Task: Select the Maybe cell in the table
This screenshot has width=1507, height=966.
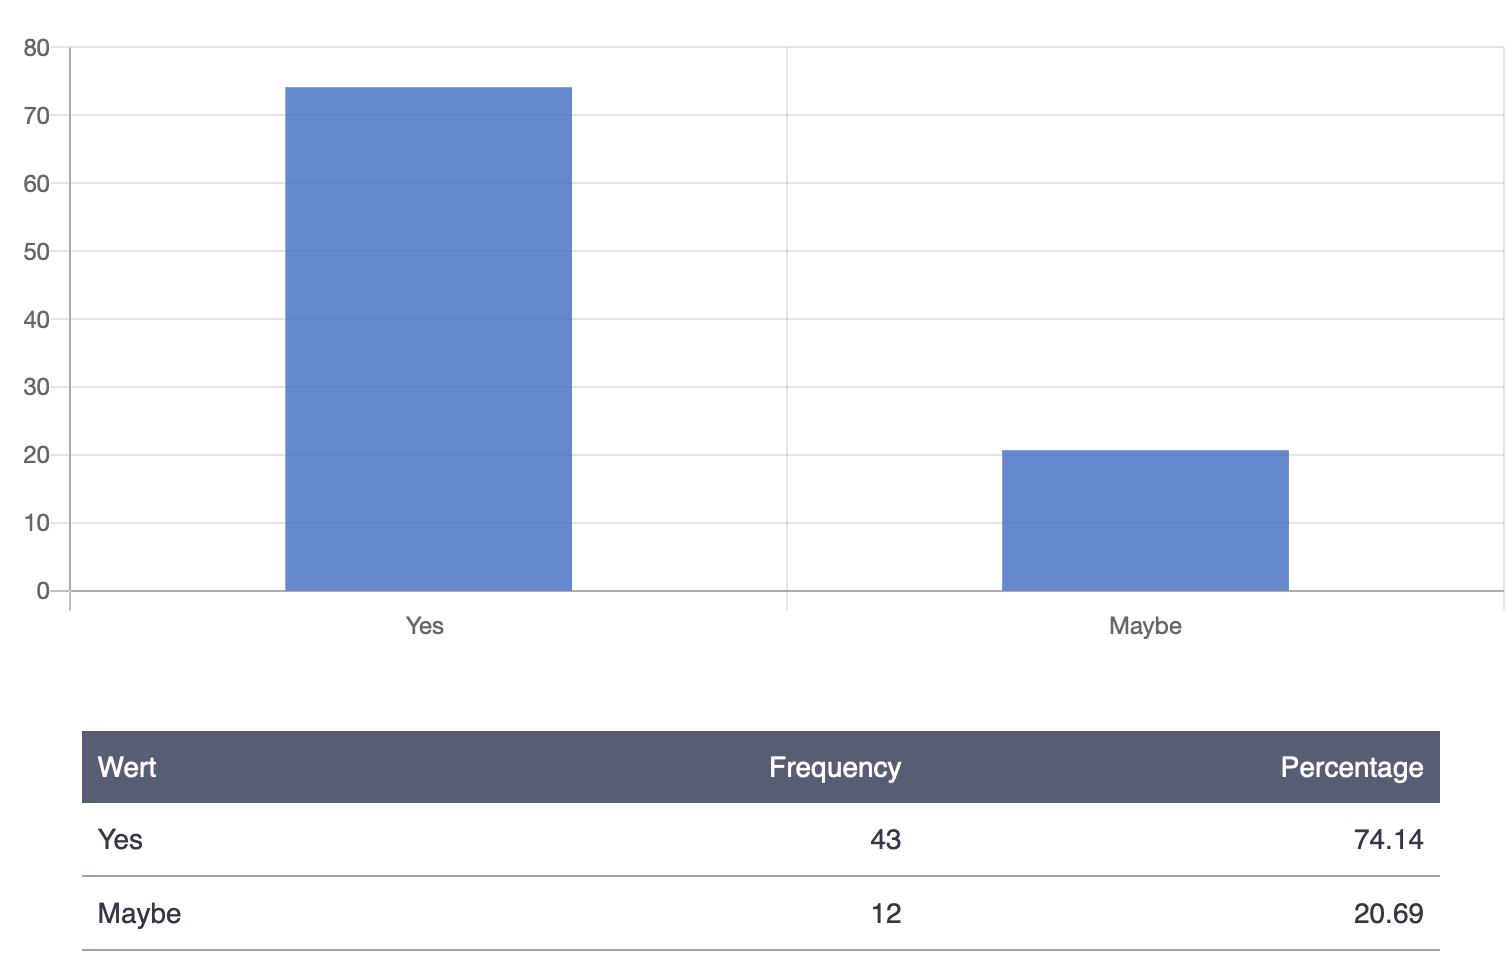Action: coord(139,913)
